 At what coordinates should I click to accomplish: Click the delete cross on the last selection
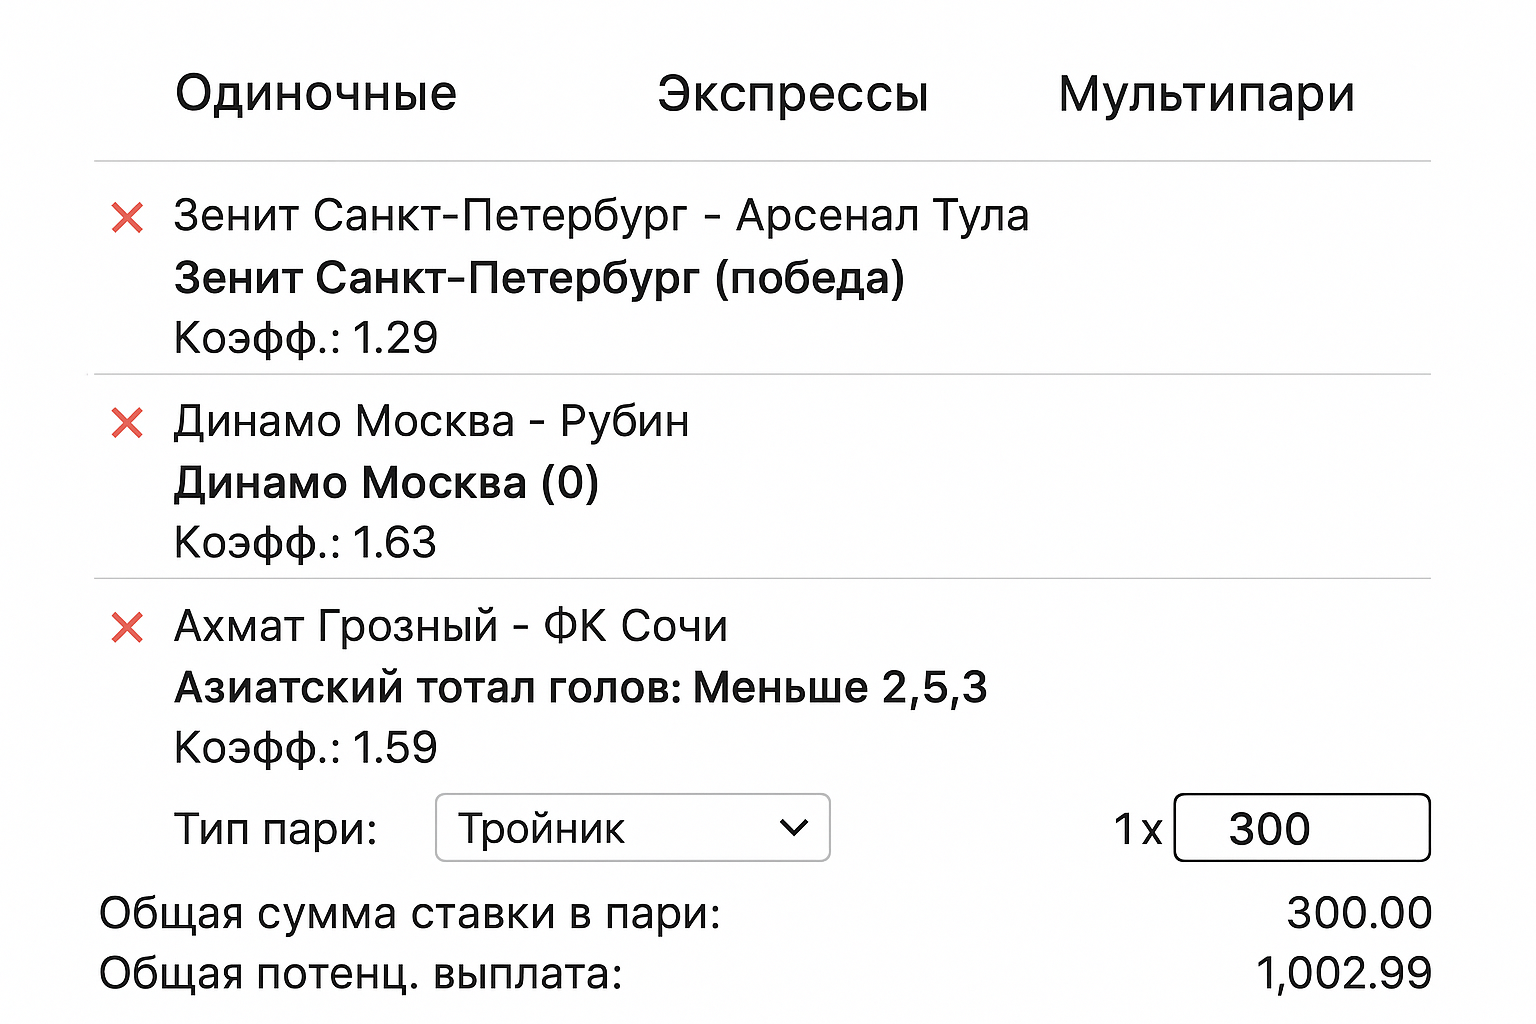pos(126,626)
